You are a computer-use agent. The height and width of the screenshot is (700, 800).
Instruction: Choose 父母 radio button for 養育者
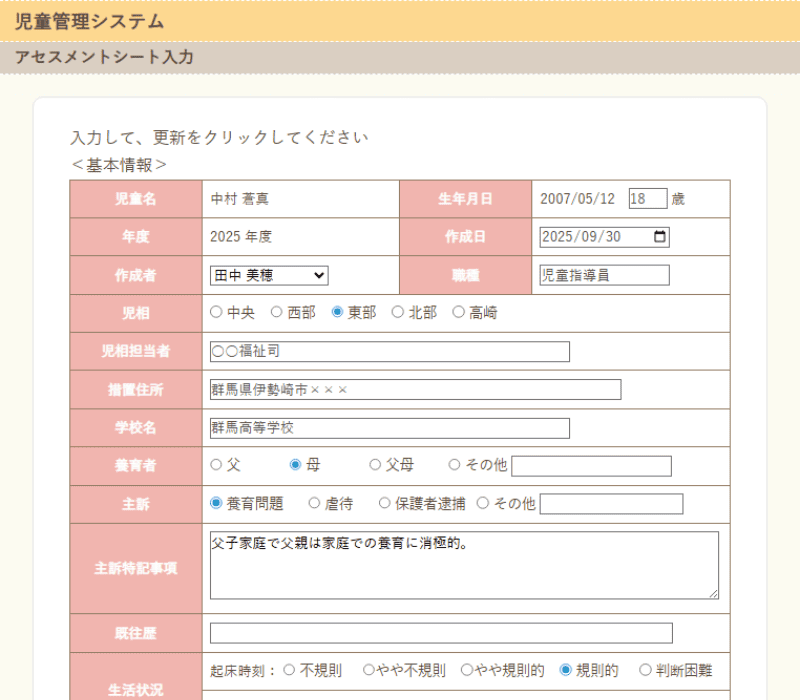click(375, 465)
